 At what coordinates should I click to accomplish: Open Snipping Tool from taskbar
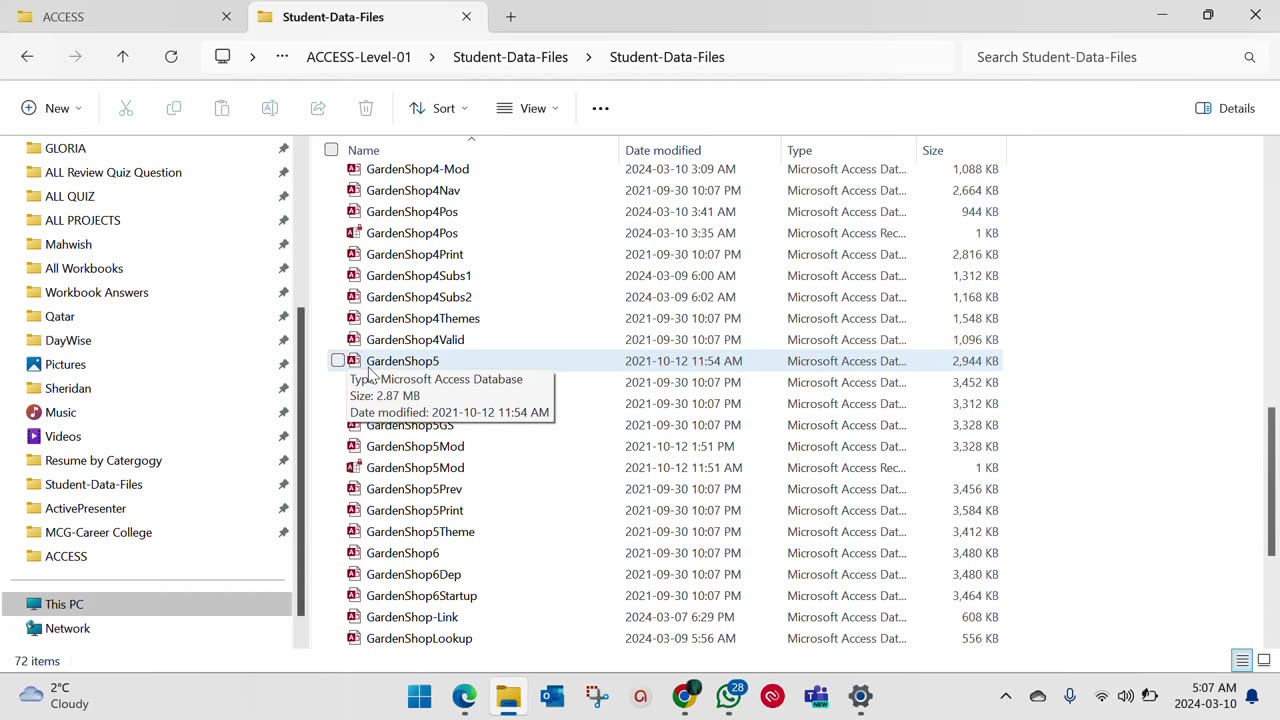596,696
